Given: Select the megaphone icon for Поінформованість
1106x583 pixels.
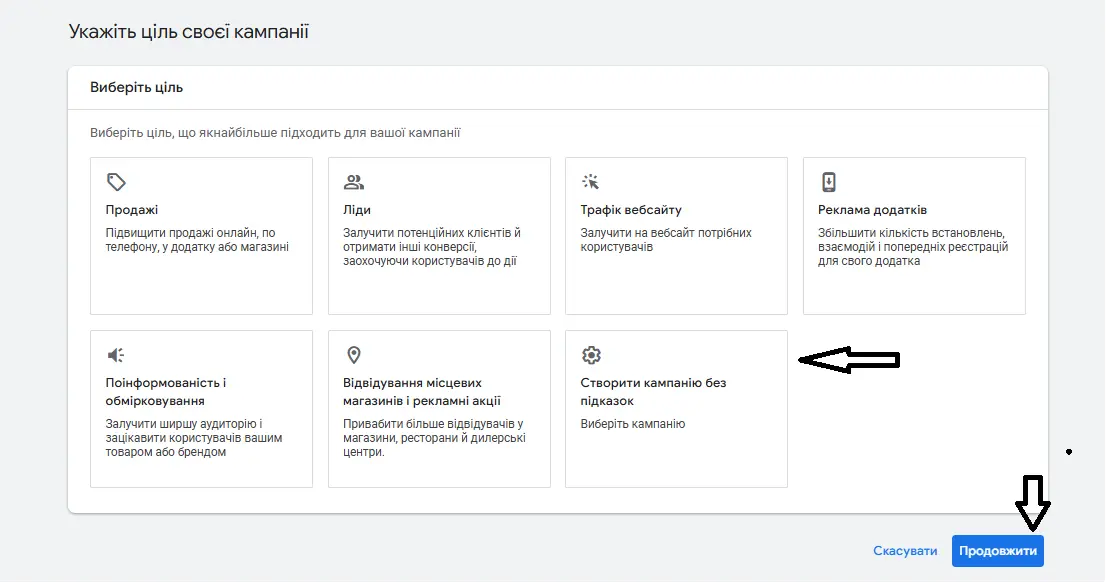Looking at the screenshot, I should click(117, 355).
